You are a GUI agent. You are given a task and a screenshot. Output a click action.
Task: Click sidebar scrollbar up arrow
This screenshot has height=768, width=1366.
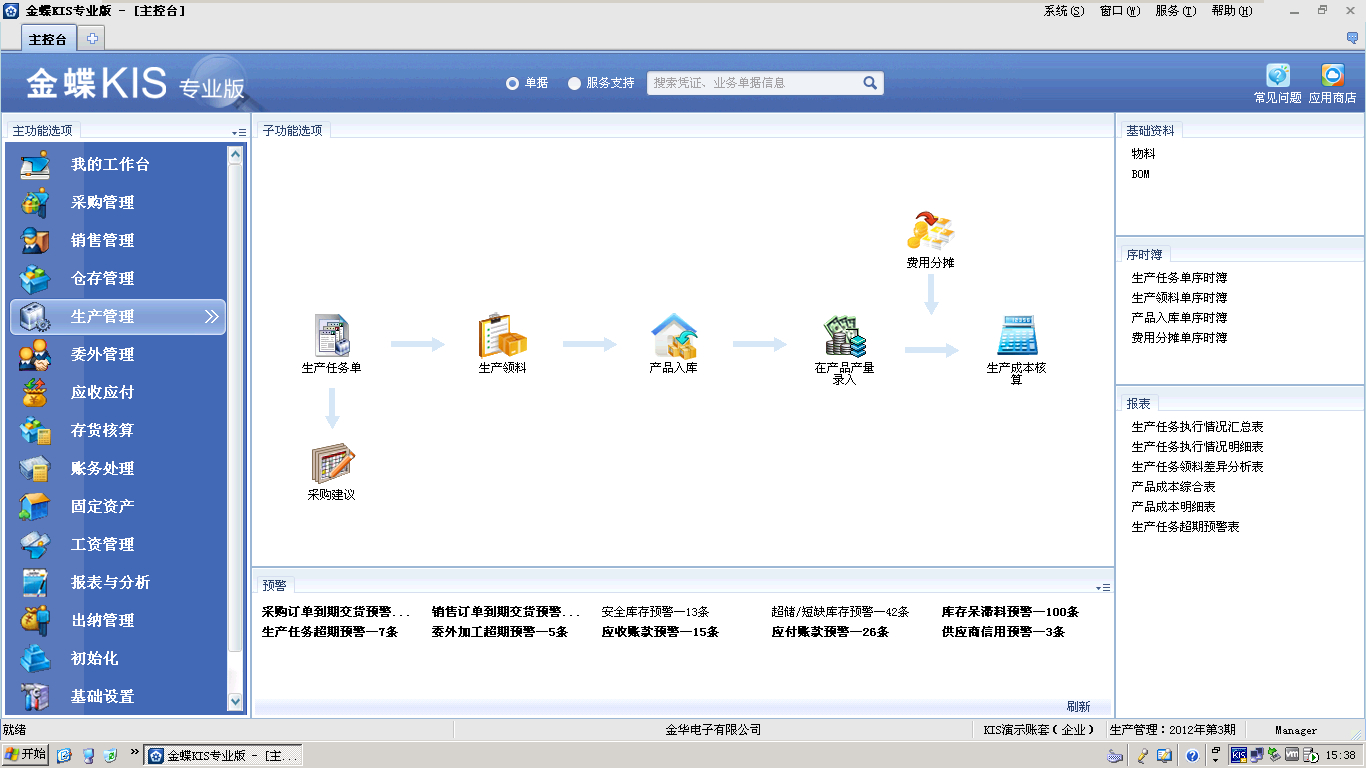coord(236,154)
